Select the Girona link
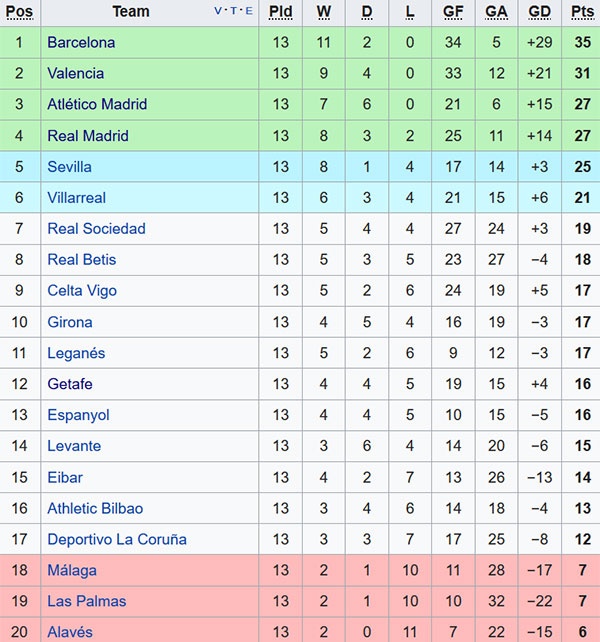The image size is (600, 642). click(x=69, y=322)
